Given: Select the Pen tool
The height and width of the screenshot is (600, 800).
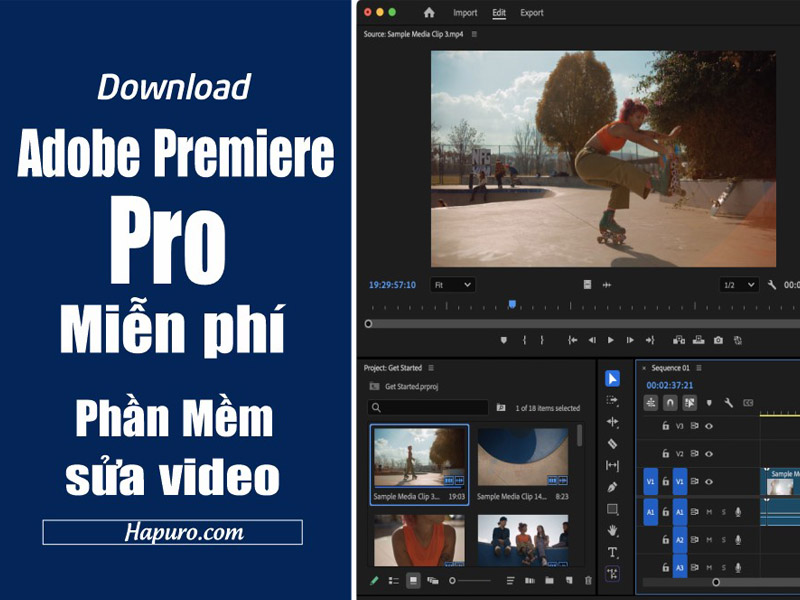Looking at the screenshot, I should (x=613, y=487).
